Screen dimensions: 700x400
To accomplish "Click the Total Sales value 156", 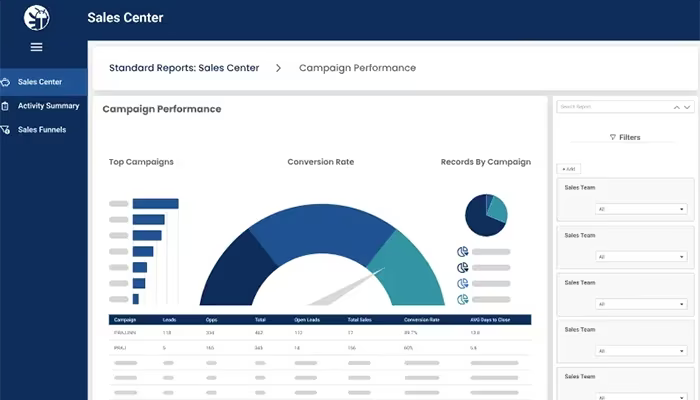I will (352, 348).
